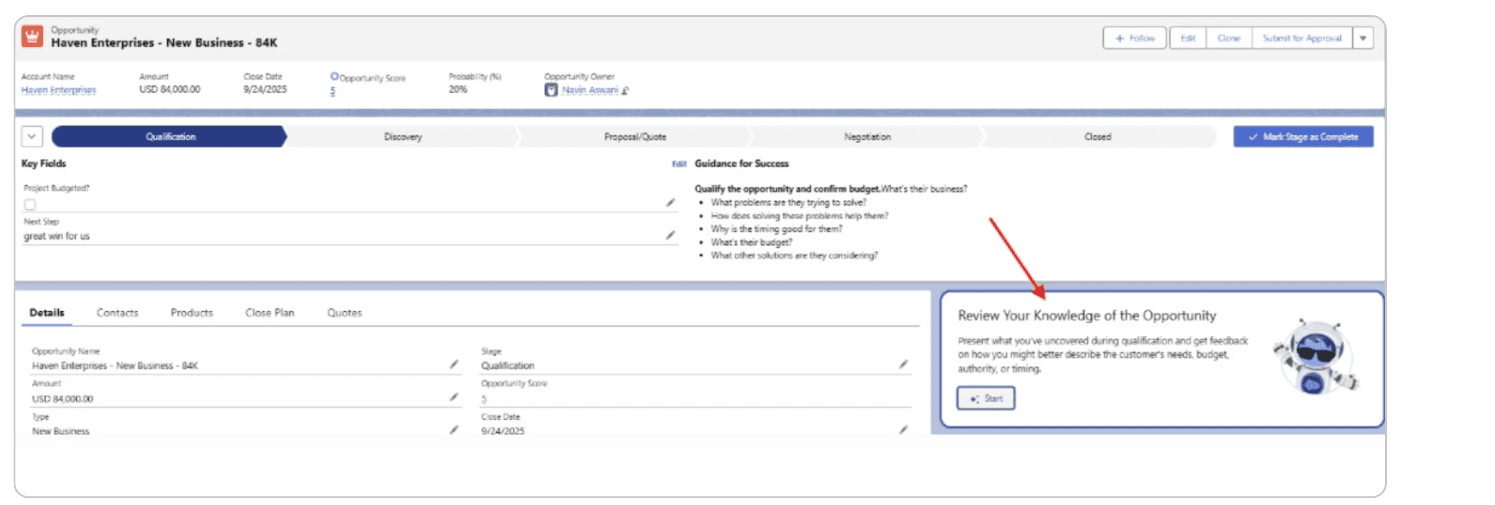Image resolution: width=1495 pixels, height=505 pixels.
Task: Start the opportunity knowledge review
Action: (x=986, y=398)
